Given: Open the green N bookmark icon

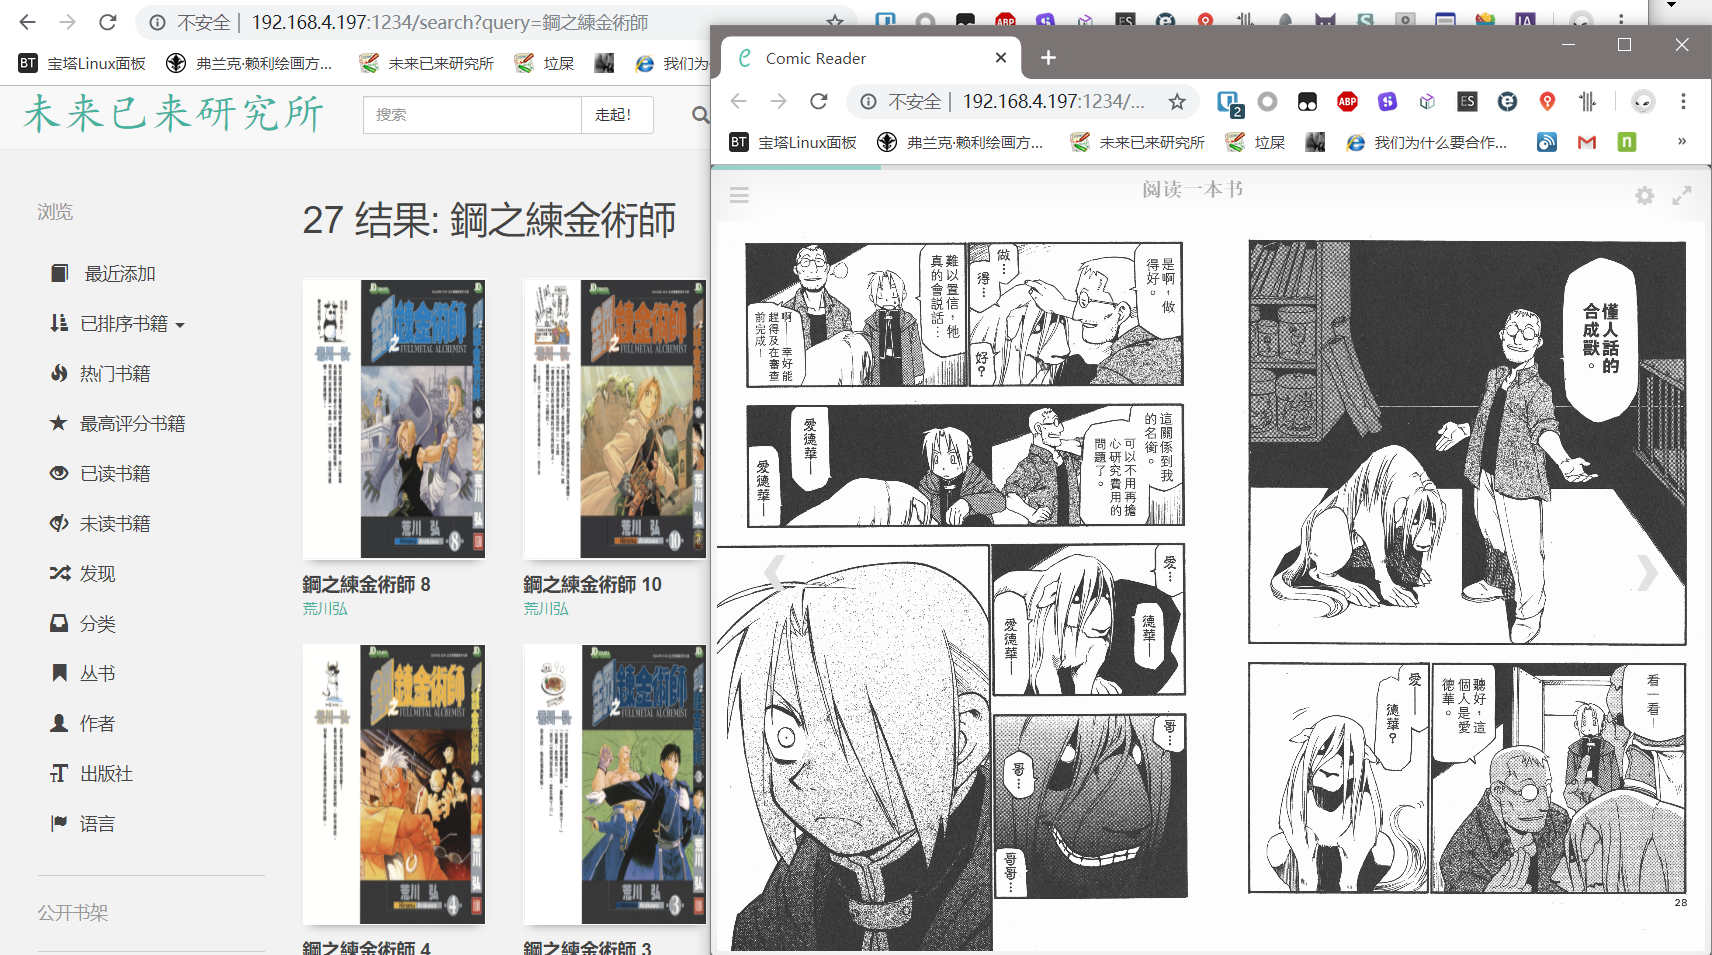Looking at the screenshot, I should point(1627,142).
